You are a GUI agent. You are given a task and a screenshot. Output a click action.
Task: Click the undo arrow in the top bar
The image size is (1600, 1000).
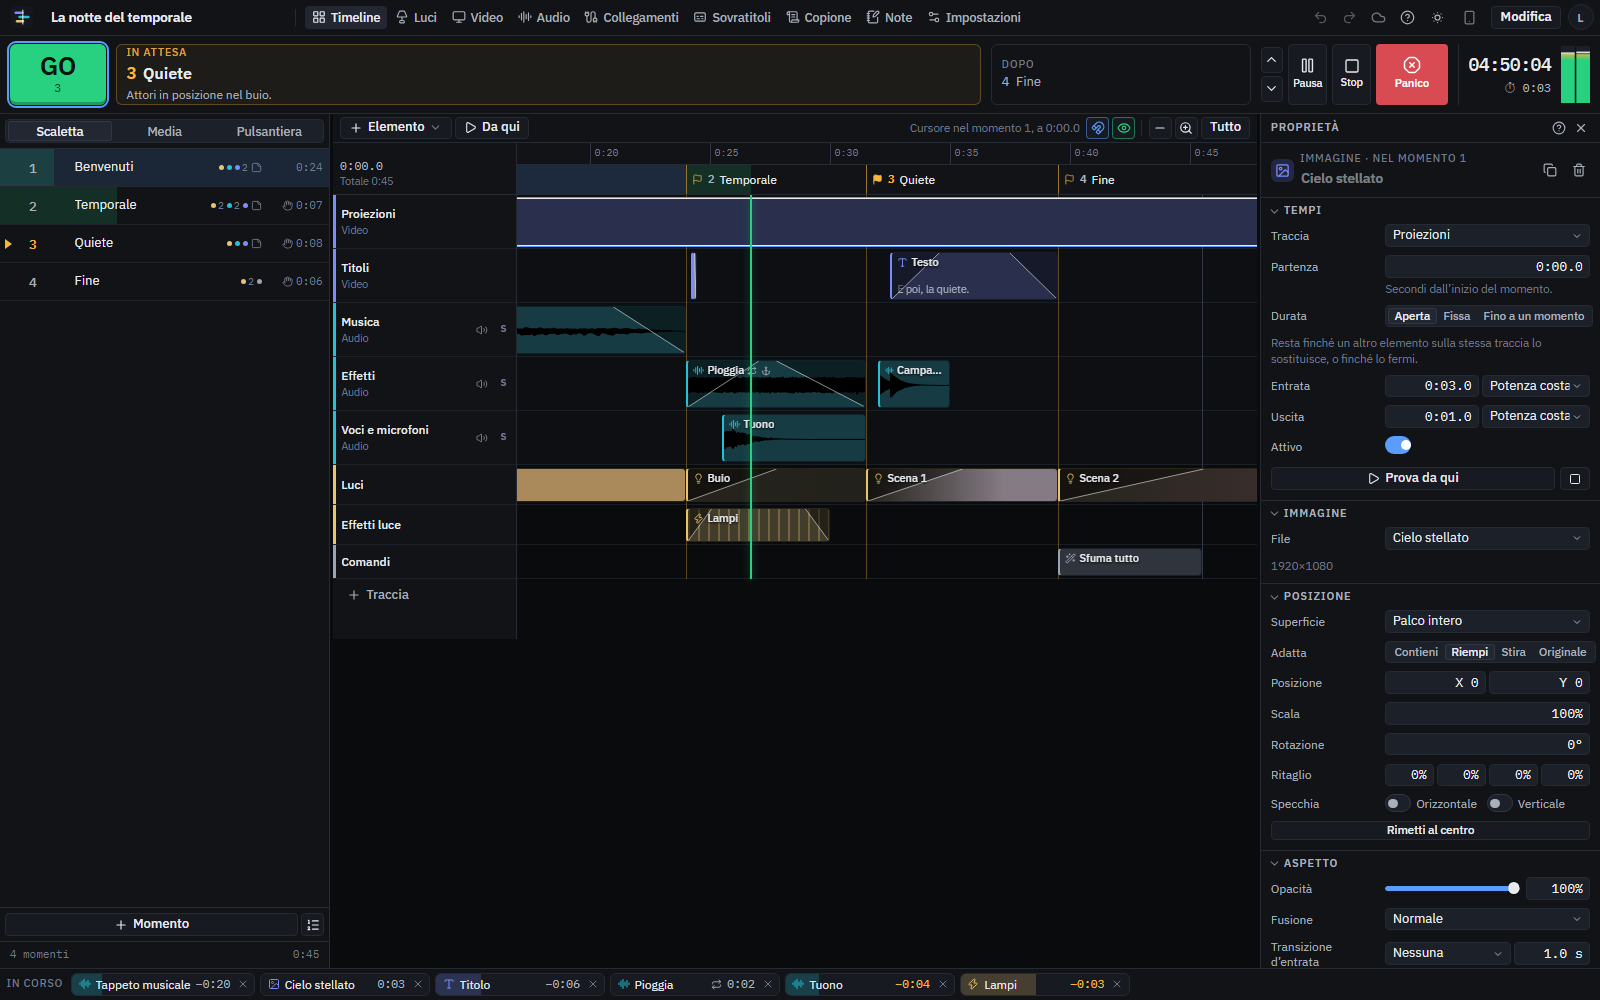[1320, 17]
